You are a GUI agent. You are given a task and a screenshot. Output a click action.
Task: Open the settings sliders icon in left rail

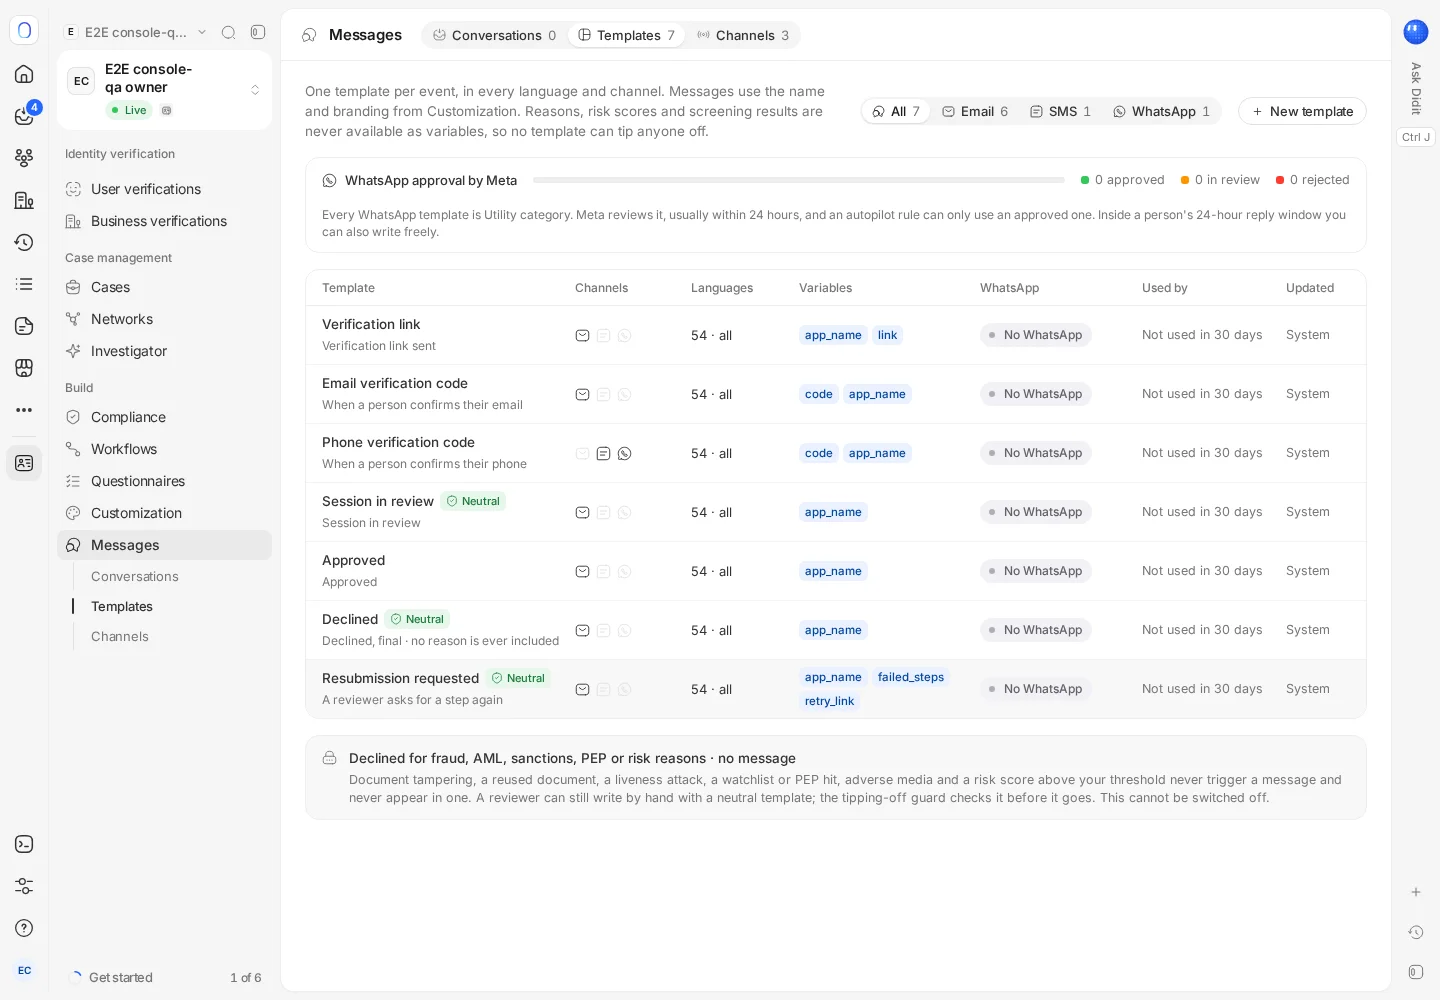tap(24, 886)
